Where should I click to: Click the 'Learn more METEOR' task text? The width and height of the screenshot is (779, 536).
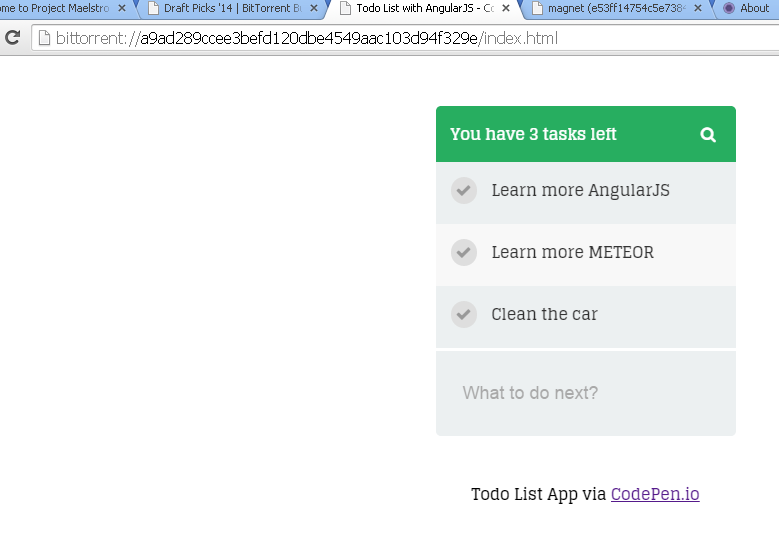coord(572,252)
